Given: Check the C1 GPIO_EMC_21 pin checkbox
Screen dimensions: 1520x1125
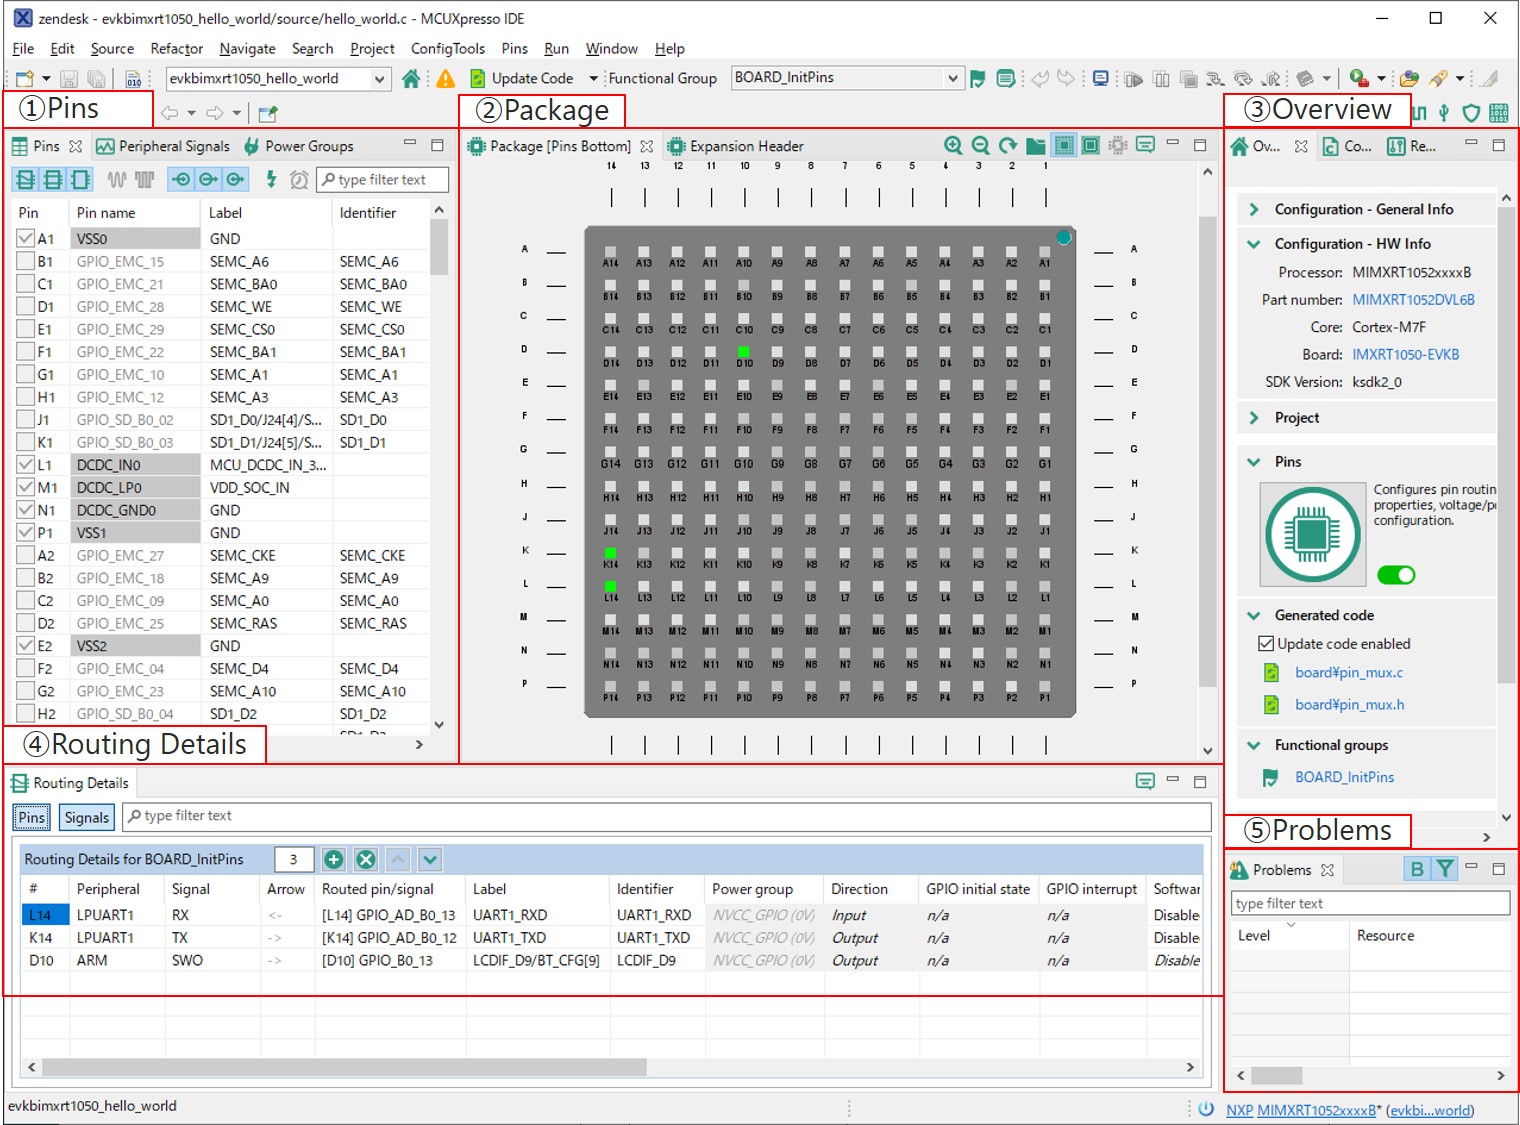Looking at the screenshot, I should coord(26,284).
